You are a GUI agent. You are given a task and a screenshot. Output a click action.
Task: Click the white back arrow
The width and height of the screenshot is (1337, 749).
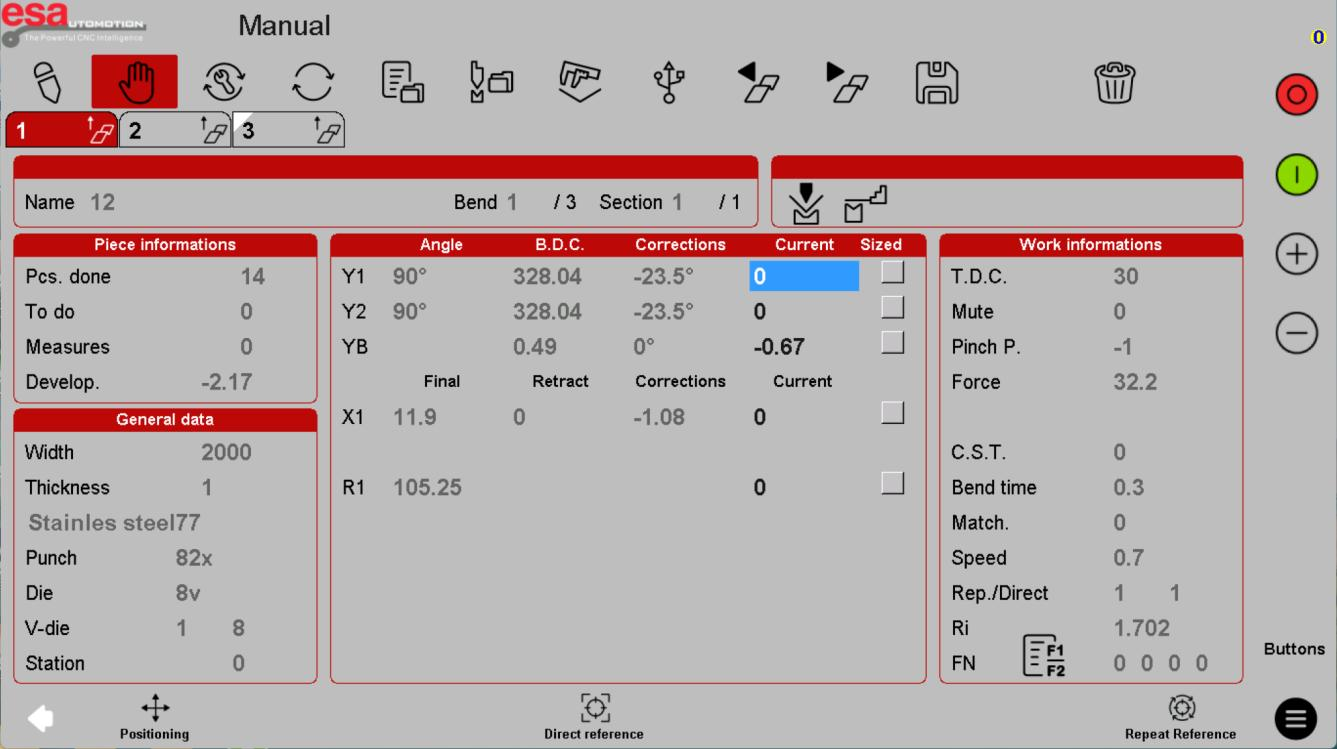tap(40, 718)
